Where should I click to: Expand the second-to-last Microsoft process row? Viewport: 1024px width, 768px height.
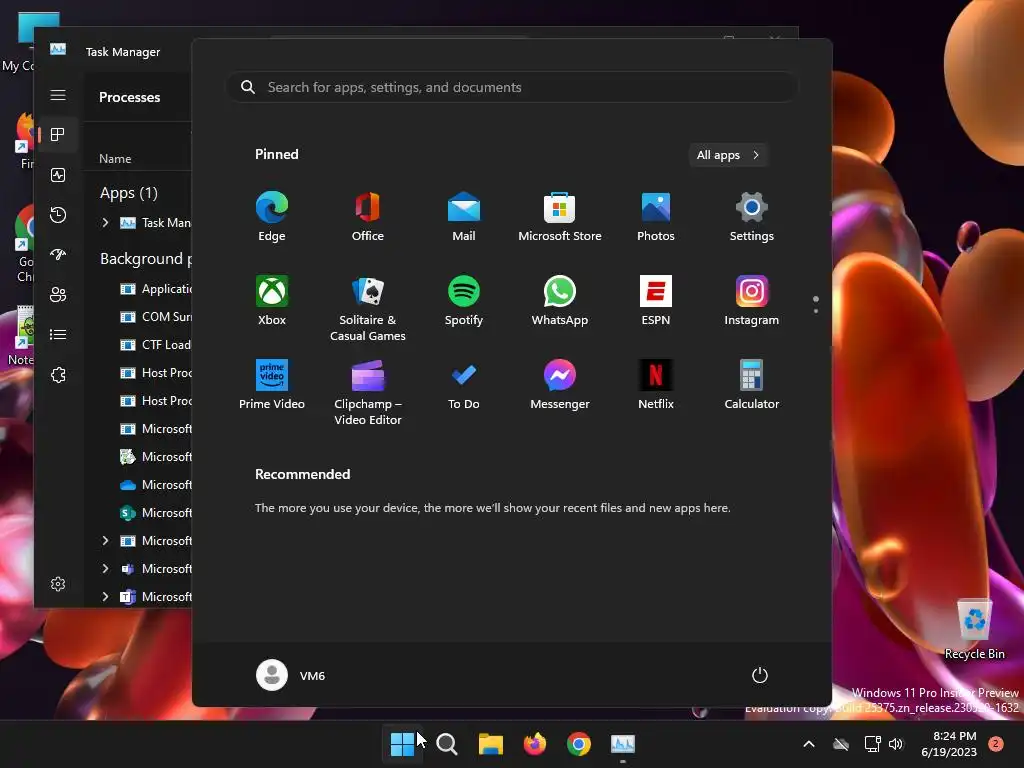click(x=105, y=569)
